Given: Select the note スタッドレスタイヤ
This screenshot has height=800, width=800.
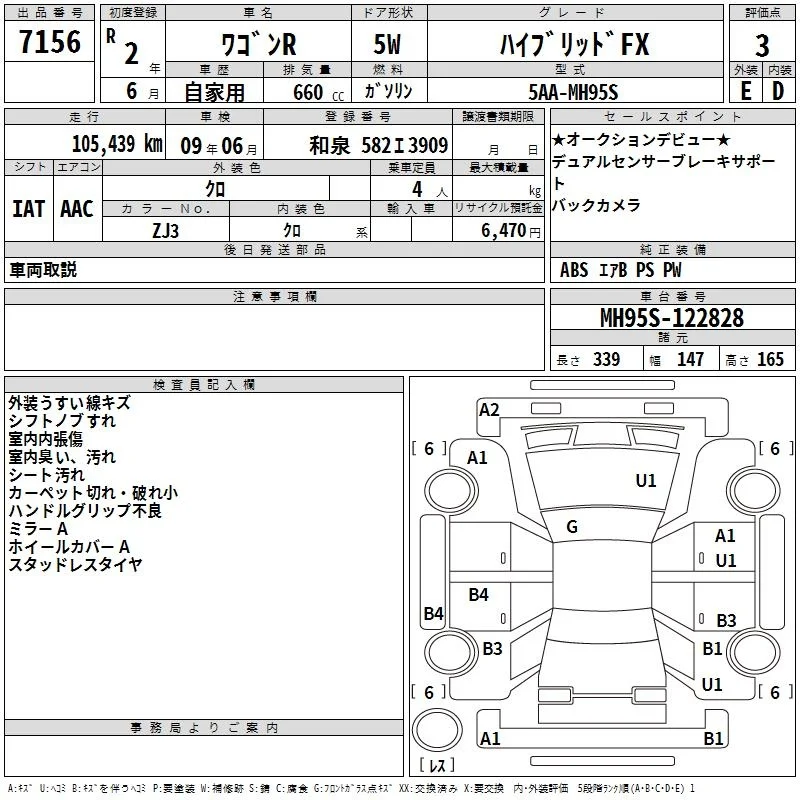Looking at the screenshot, I should [75, 564].
